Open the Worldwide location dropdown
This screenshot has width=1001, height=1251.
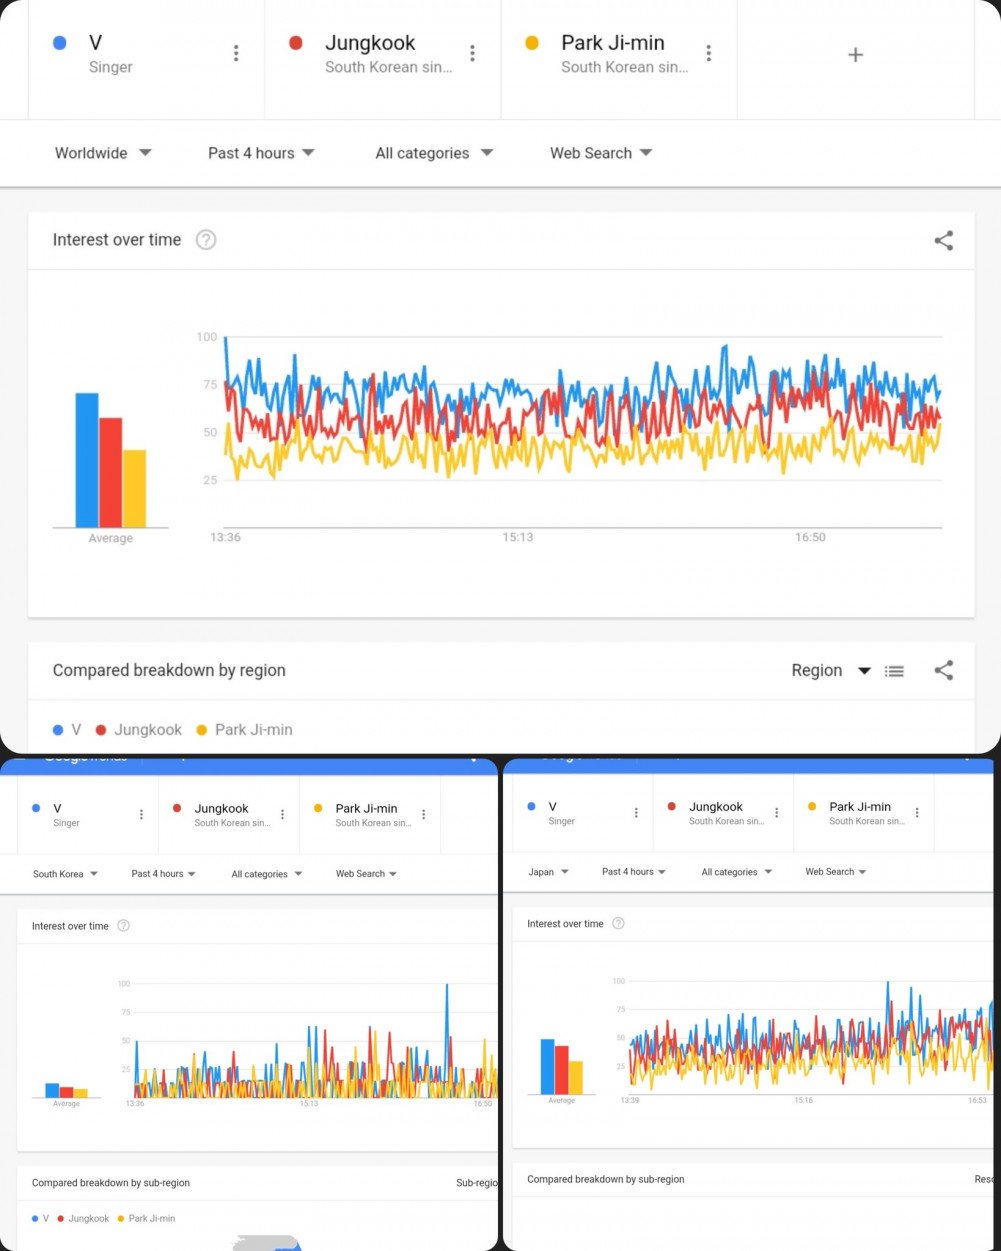[103, 153]
